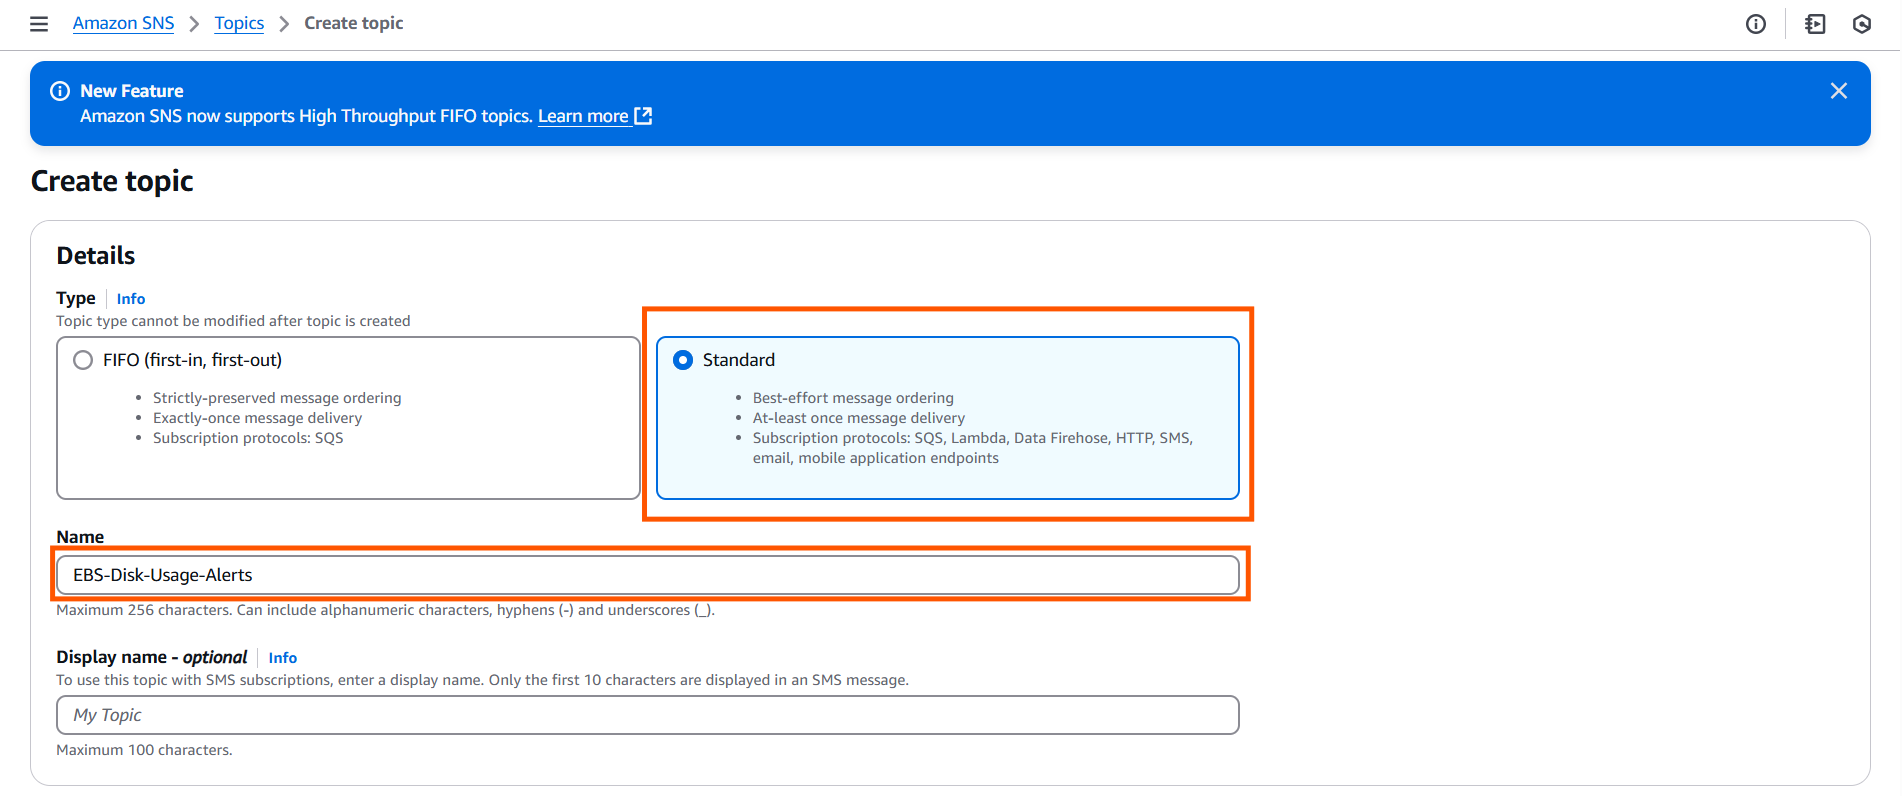The image size is (1902, 796).
Task: Click 'Exactly-once message delivery' text
Action: [257, 418]
